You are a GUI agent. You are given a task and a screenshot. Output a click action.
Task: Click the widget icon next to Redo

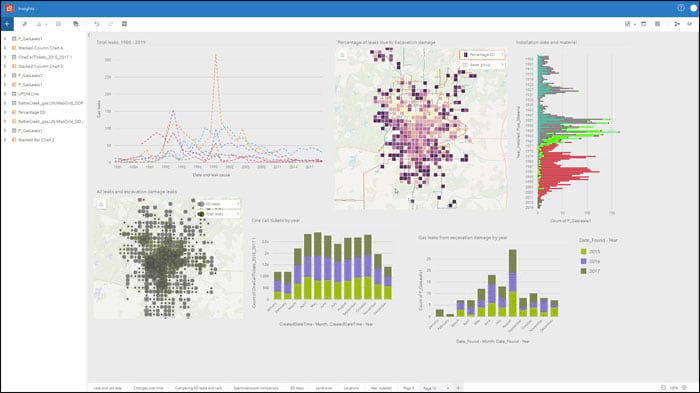tap(125, 24)
